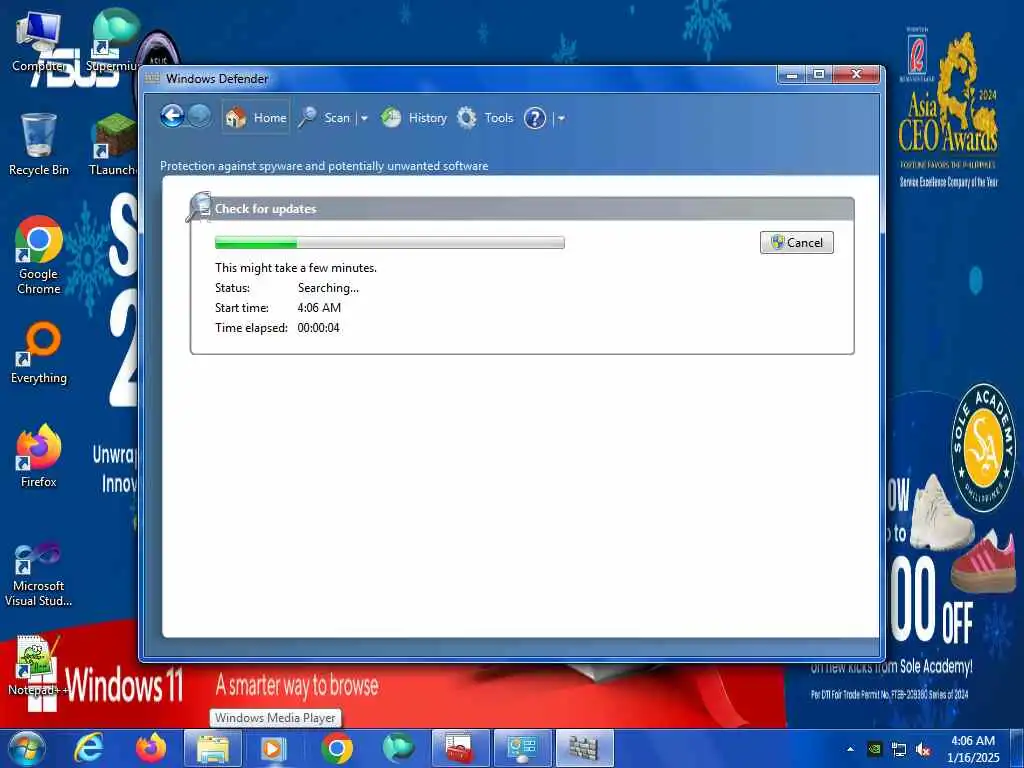Click the Check for updates magnifier icon

[199, 207]
